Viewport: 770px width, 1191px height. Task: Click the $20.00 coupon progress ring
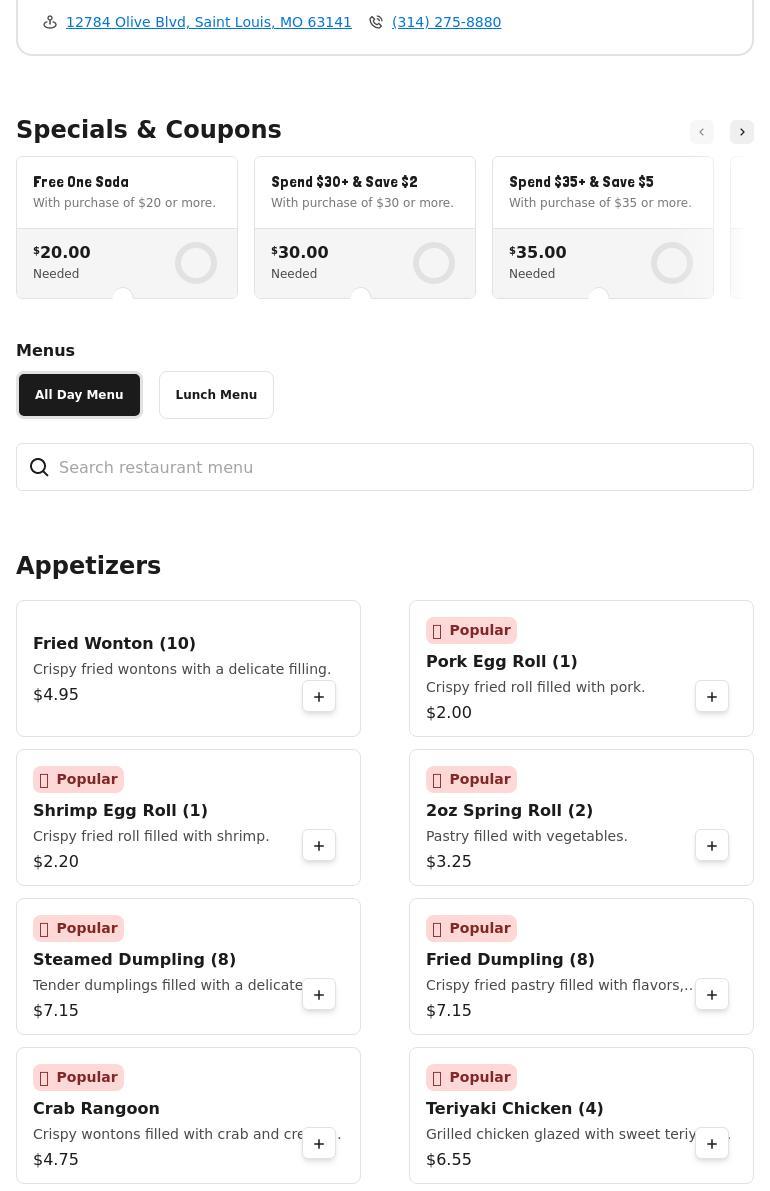(x=196, y=263)
